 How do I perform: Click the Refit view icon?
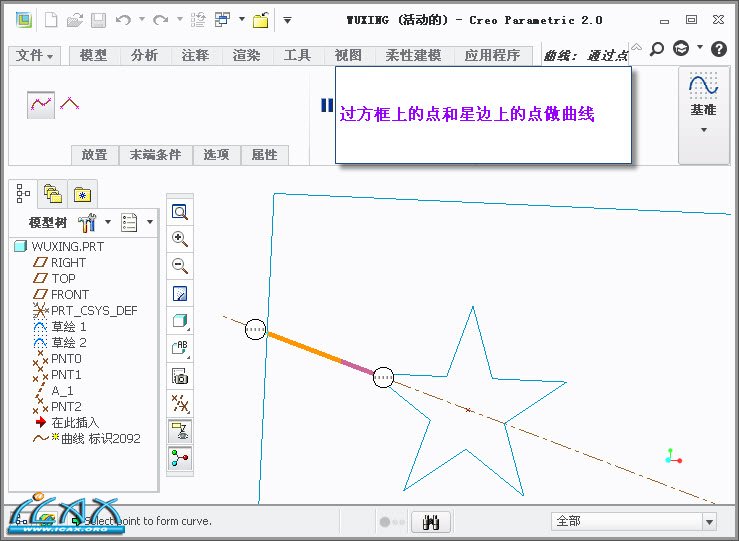pos(180,212)
